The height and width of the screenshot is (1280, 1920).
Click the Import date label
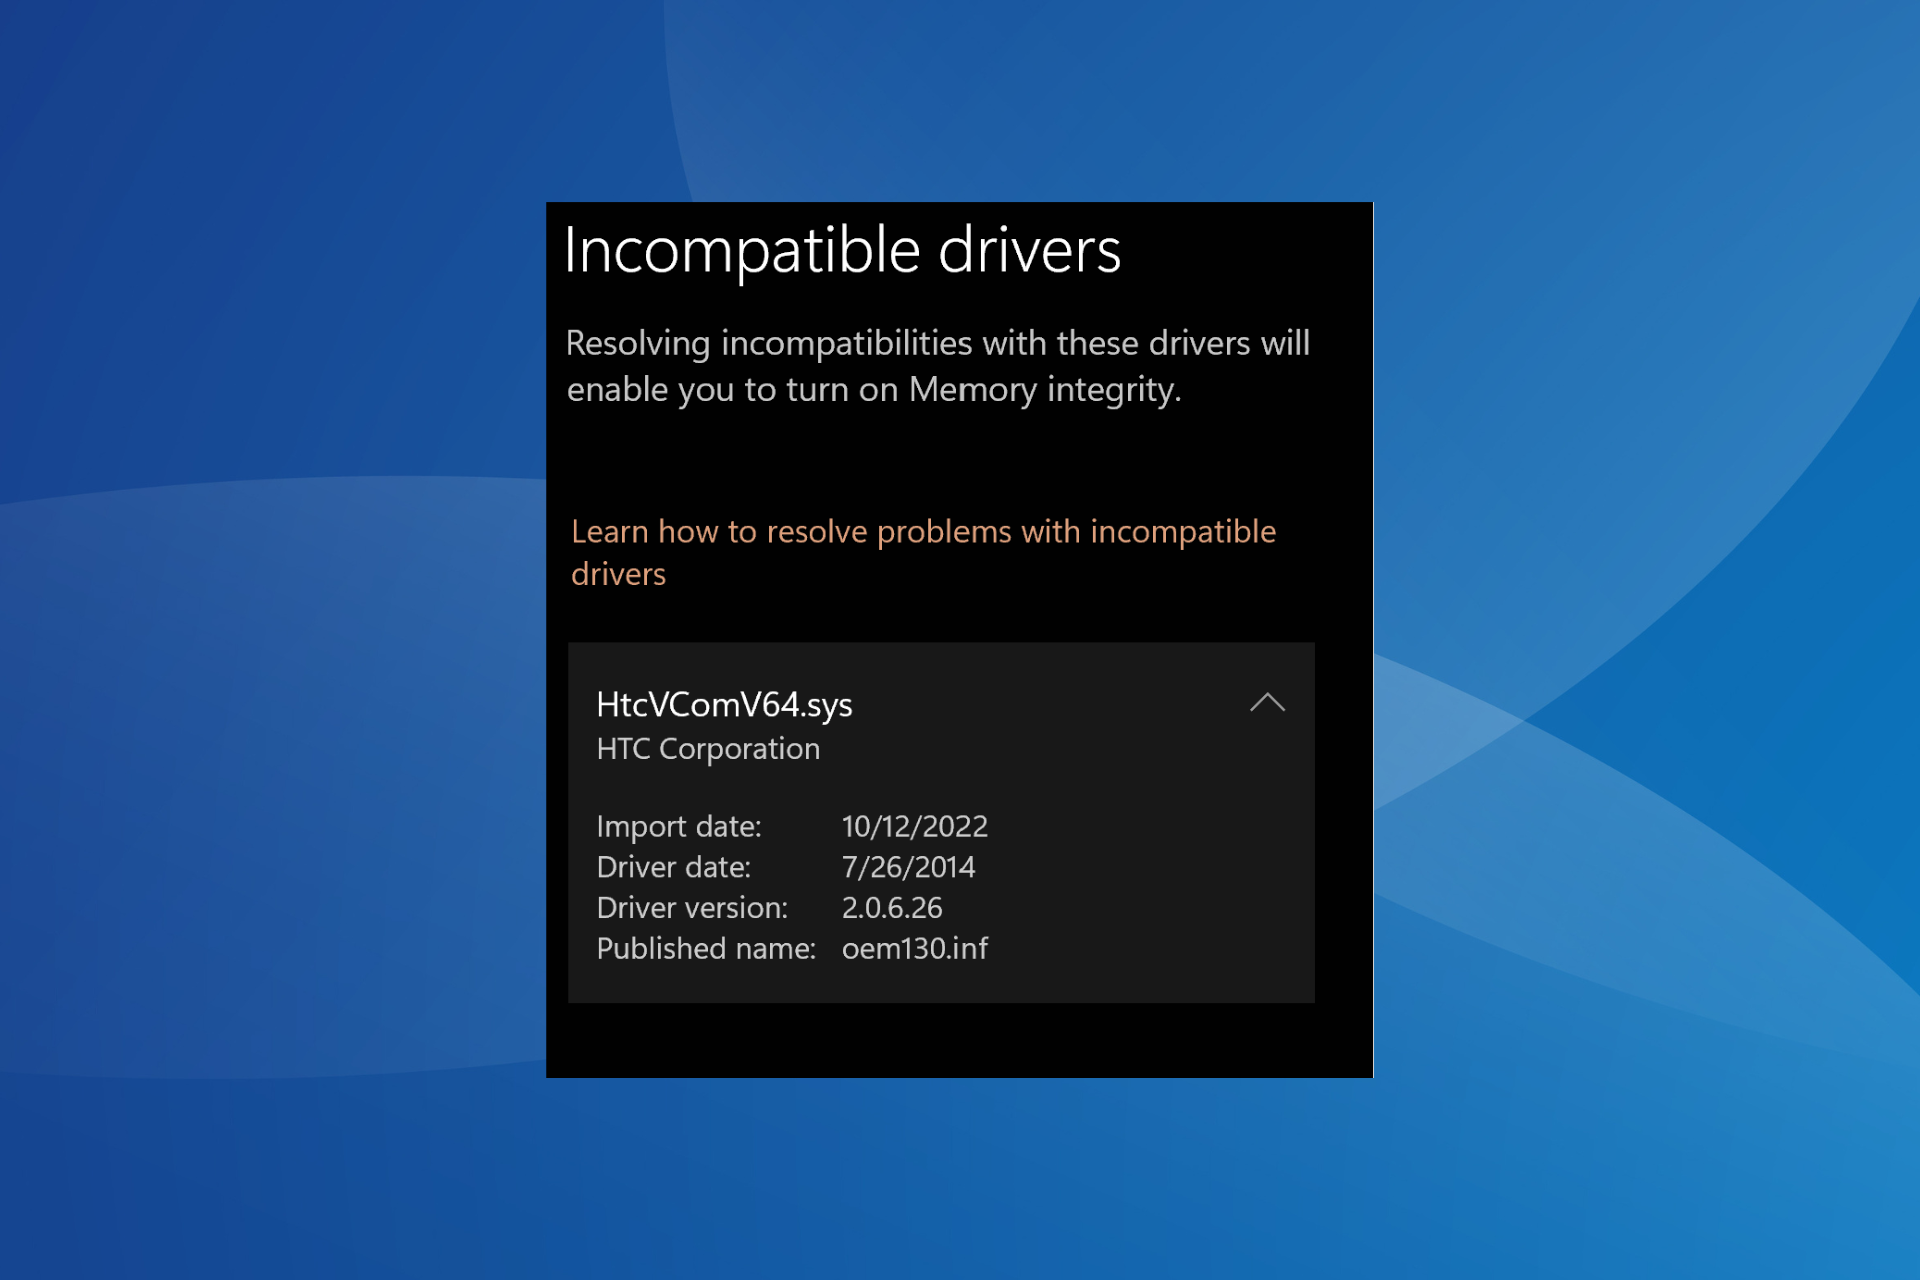(x=680, y=826)
